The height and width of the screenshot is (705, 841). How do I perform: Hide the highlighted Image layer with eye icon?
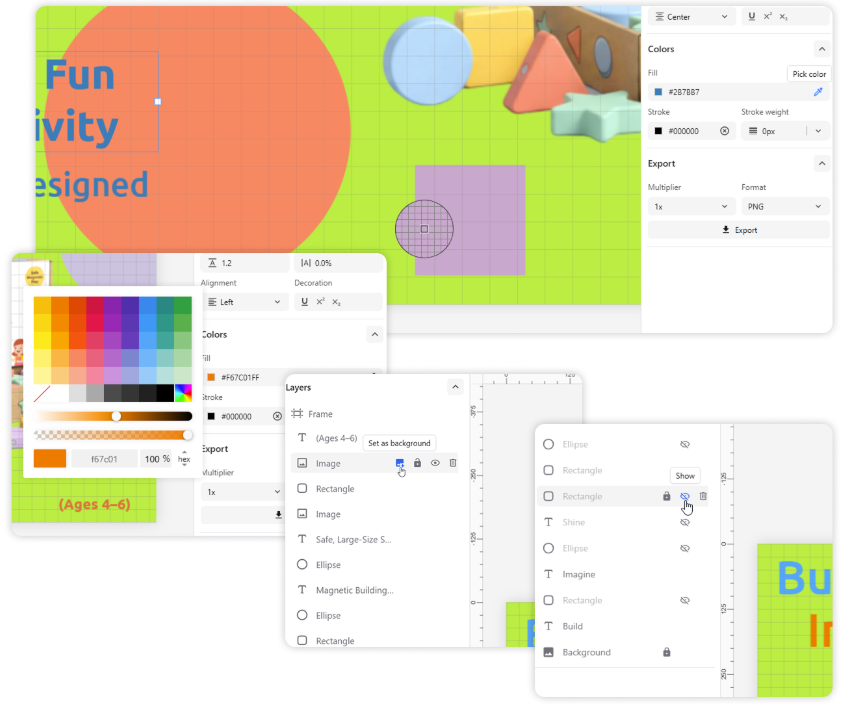coord(435,463)
